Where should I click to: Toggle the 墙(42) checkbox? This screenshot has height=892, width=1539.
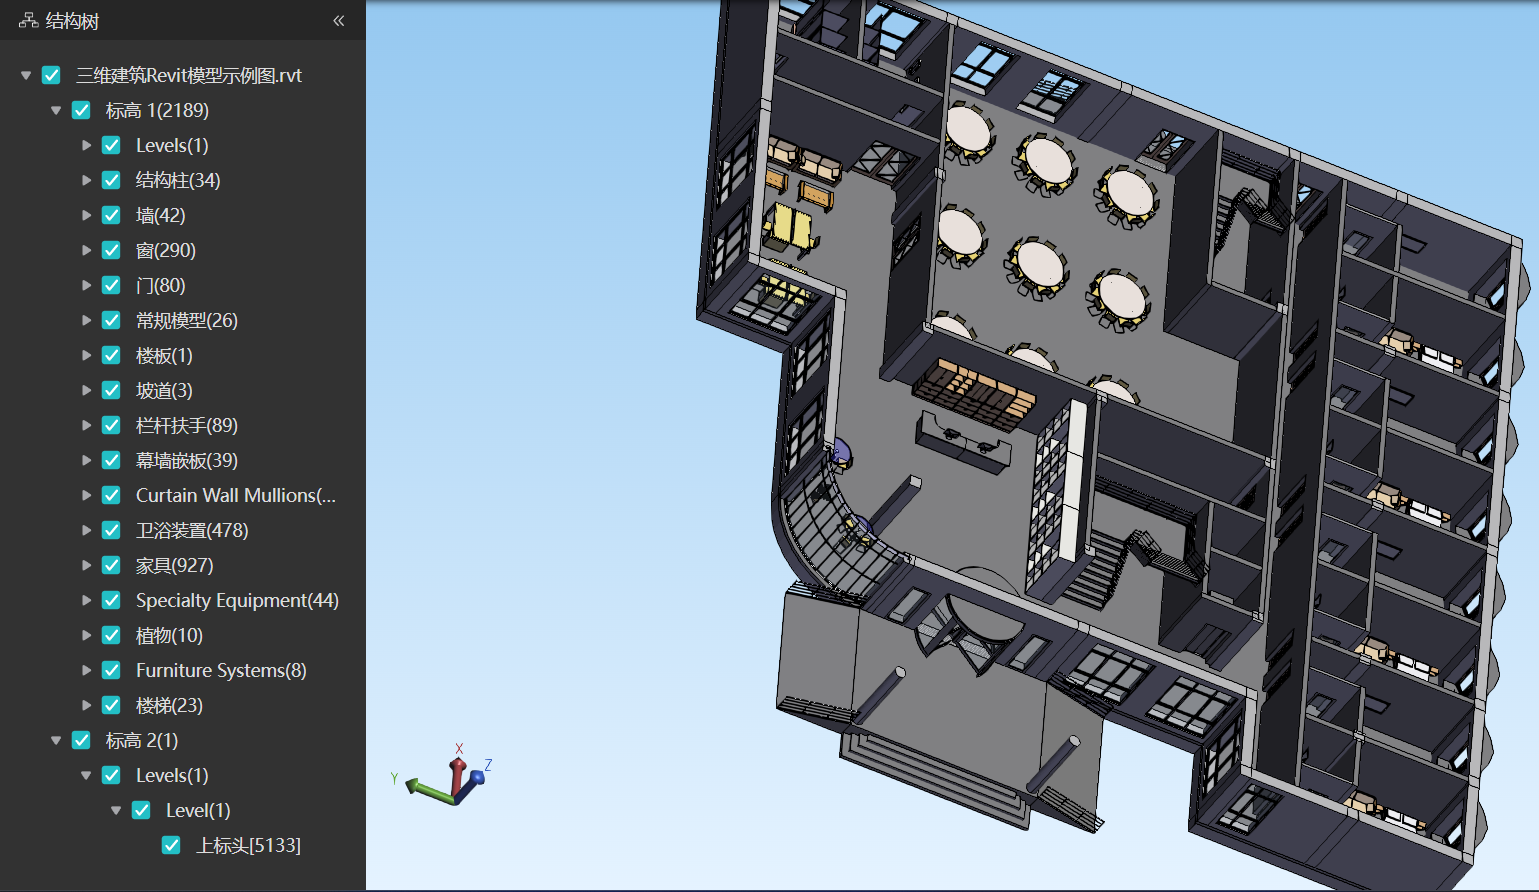[111, 215]
